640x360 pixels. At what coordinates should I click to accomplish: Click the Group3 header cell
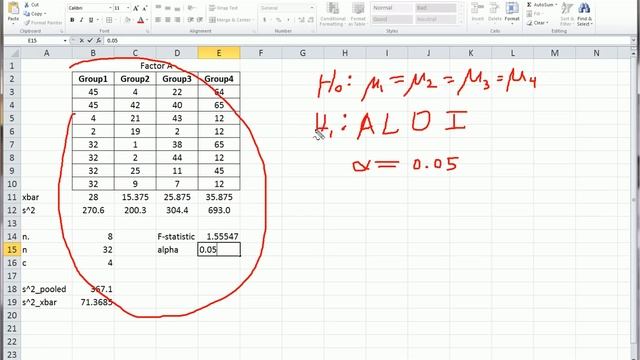click(177, 79)
